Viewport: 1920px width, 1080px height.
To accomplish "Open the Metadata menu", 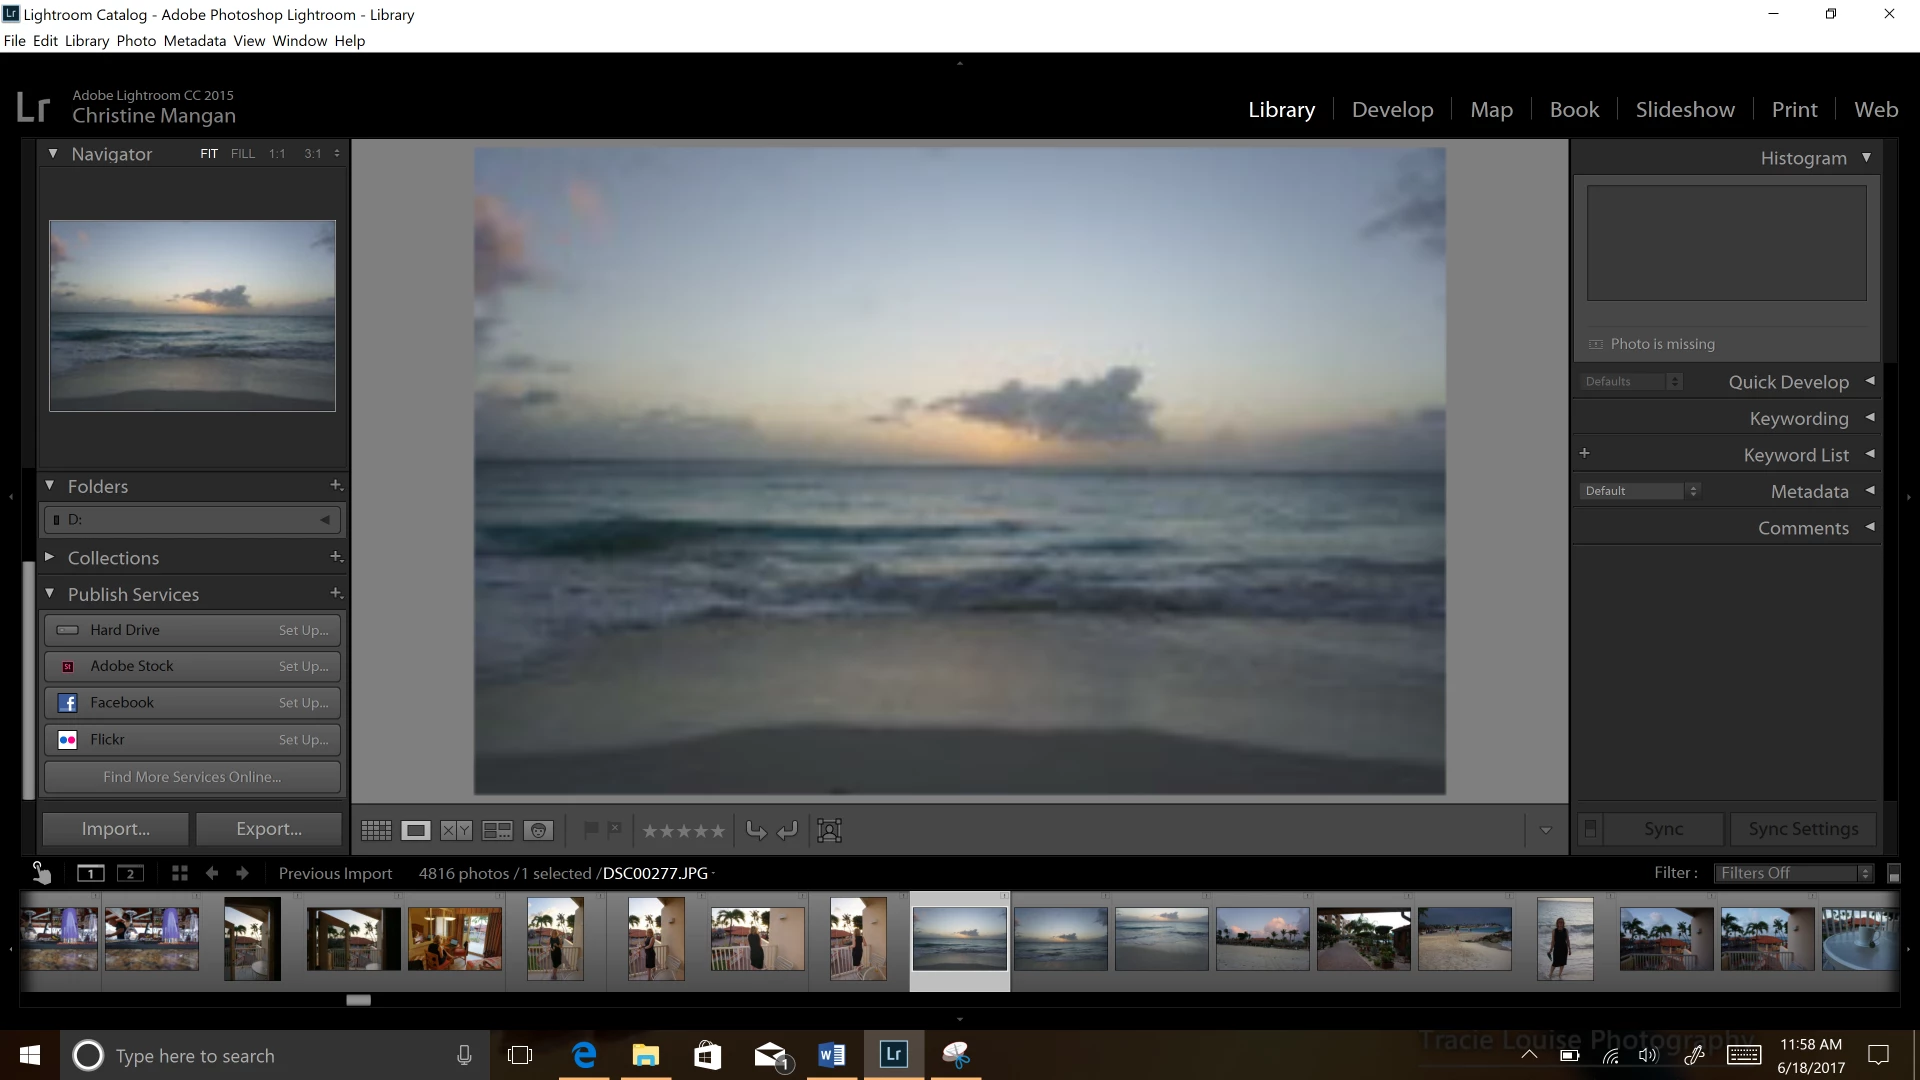I will (194, 41).
